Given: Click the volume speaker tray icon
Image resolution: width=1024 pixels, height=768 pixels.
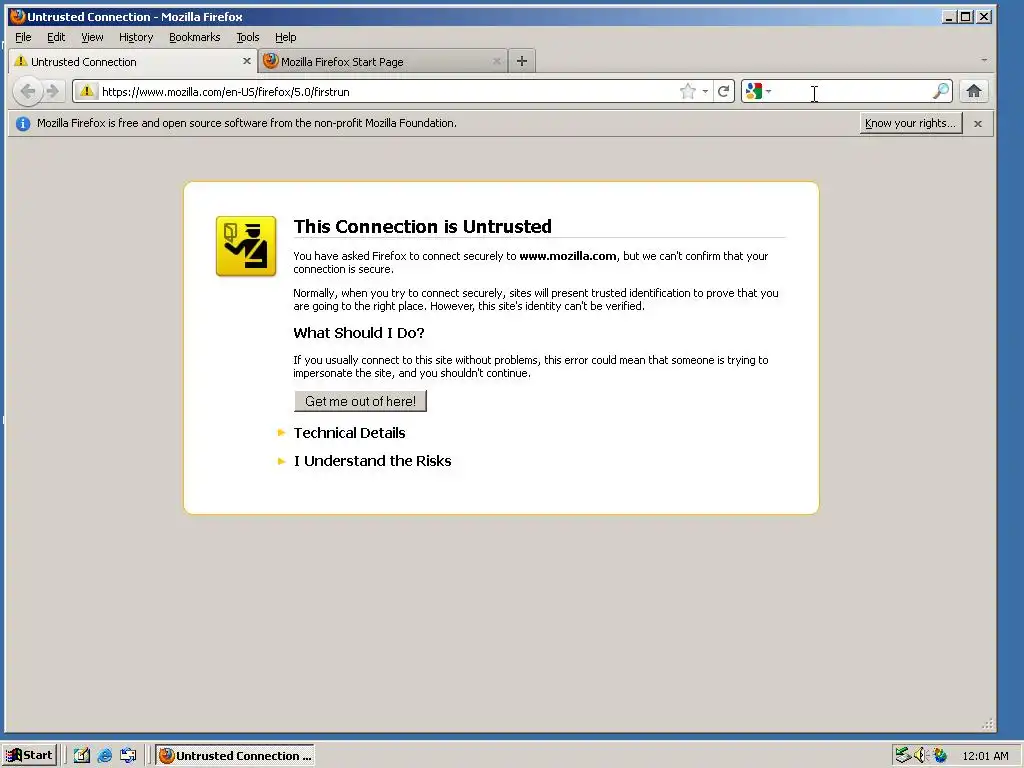Looking at the screenshot, I should pos(921,756).
